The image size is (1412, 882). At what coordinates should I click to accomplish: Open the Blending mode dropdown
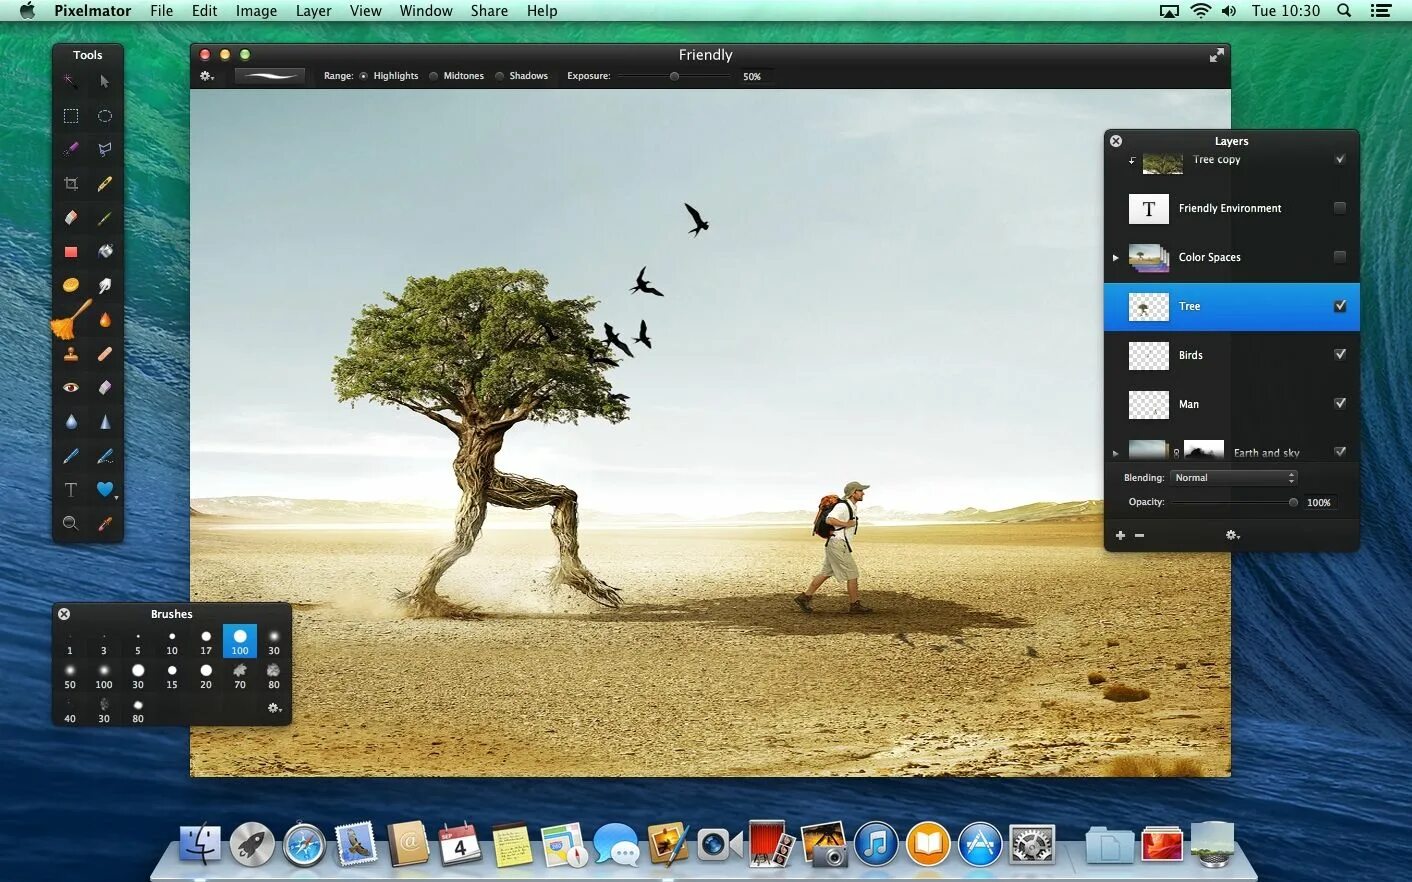coord(1234,478)
